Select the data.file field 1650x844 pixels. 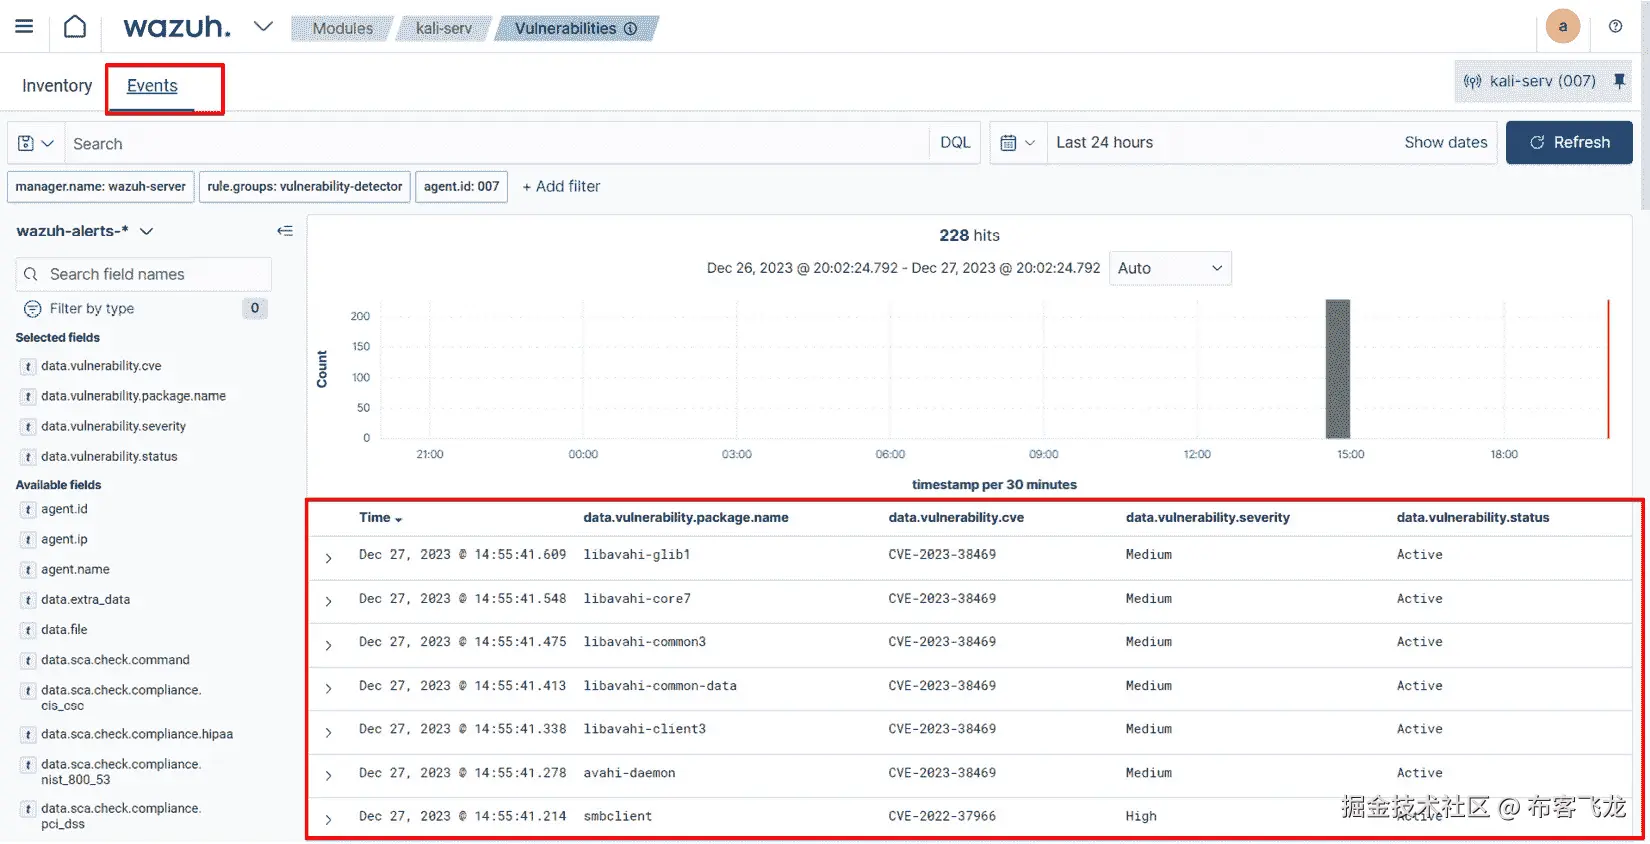coord(64,630)
